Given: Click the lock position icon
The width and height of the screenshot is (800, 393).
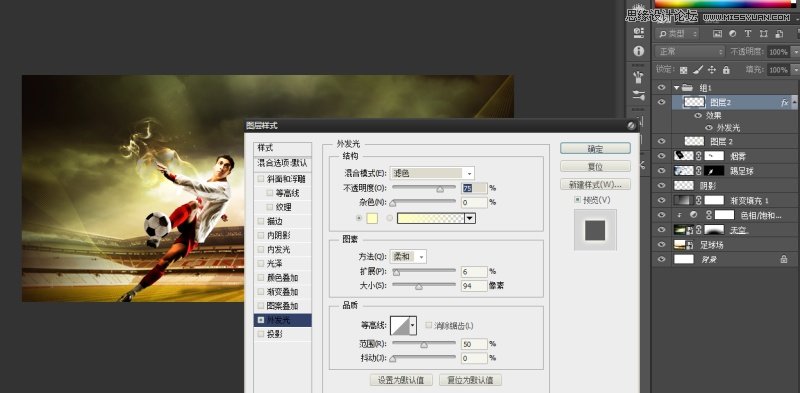Looking at the screenshot, I should coord(712,70).
